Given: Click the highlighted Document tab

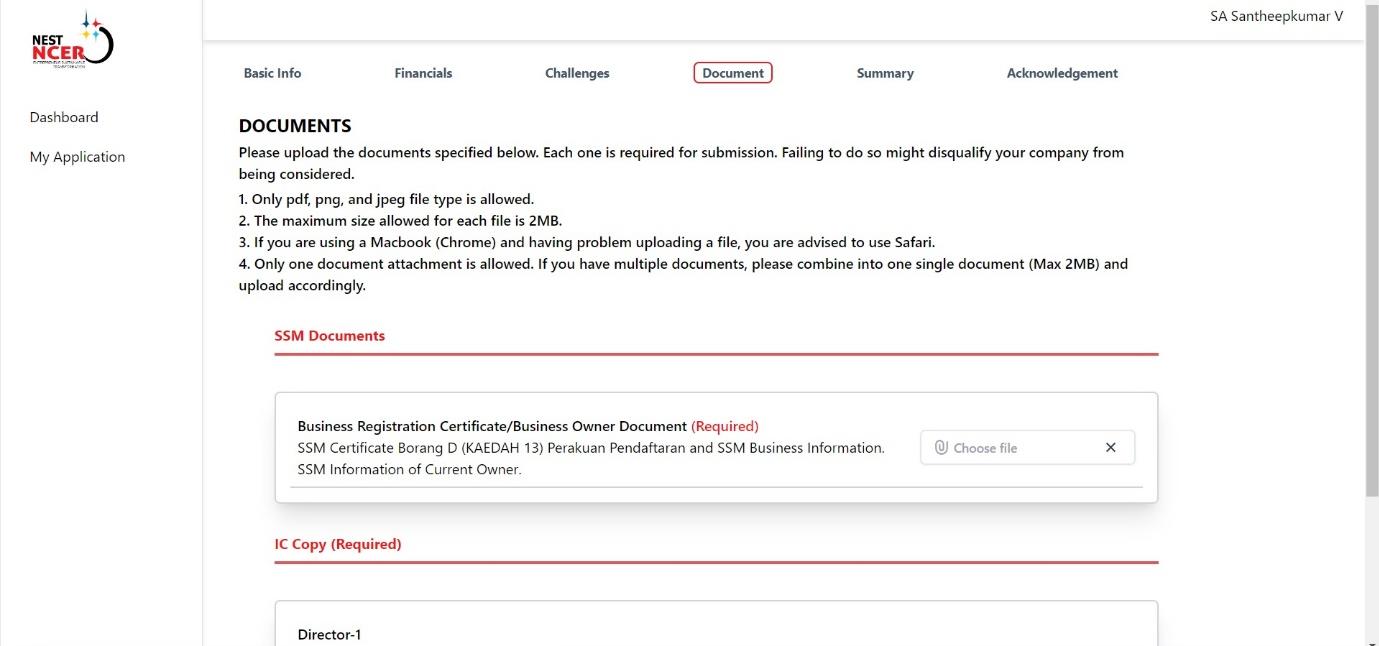Looking at the screenshot, I should (733, 73).
